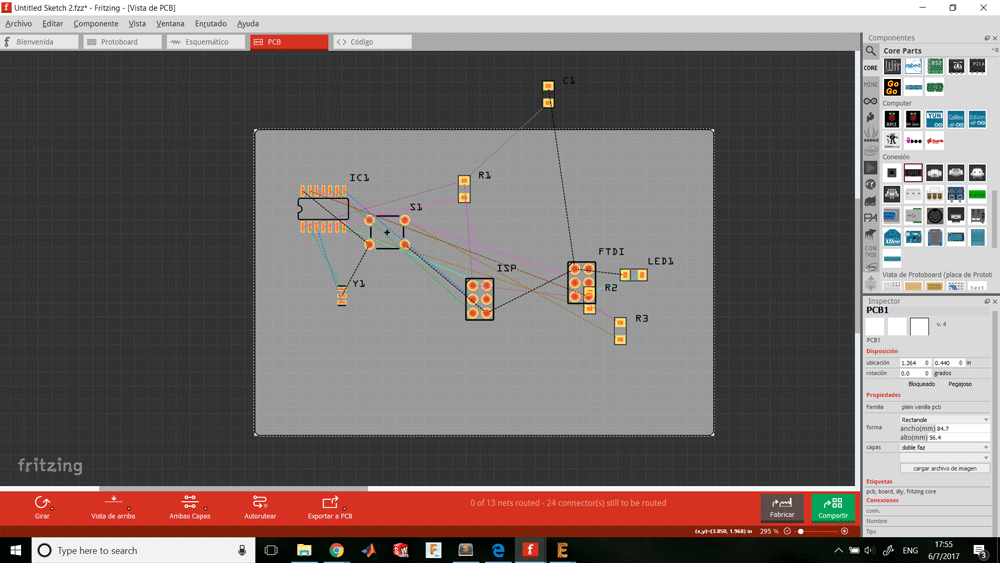Open Fritzing in Windows taskbar
The width and height of the screenshot is (1000, 563).
530,550
